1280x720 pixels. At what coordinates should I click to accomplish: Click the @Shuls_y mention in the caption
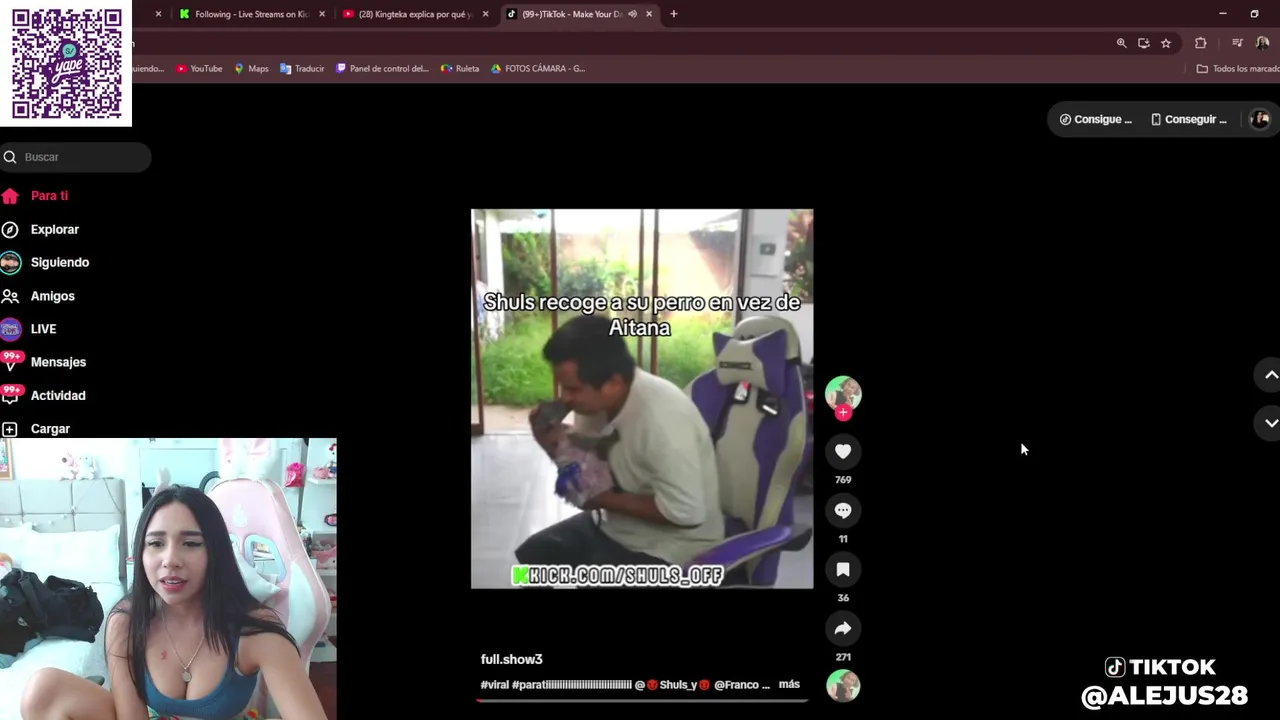(x=672, y=685)
